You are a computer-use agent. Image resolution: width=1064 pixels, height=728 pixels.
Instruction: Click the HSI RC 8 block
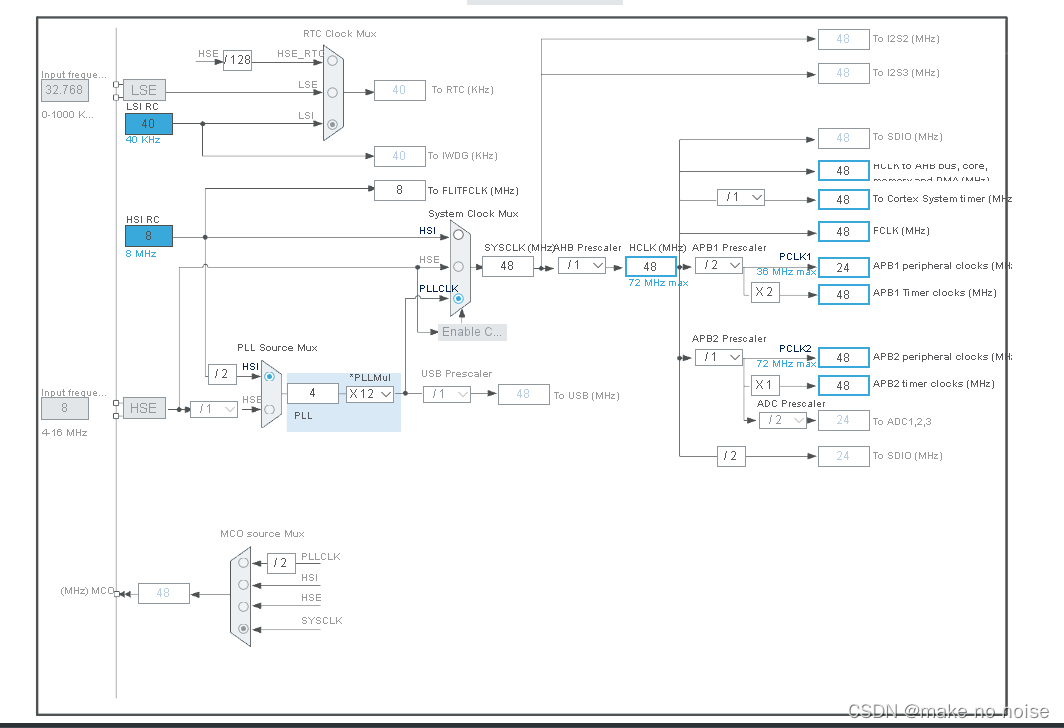[x=149, y=236]
